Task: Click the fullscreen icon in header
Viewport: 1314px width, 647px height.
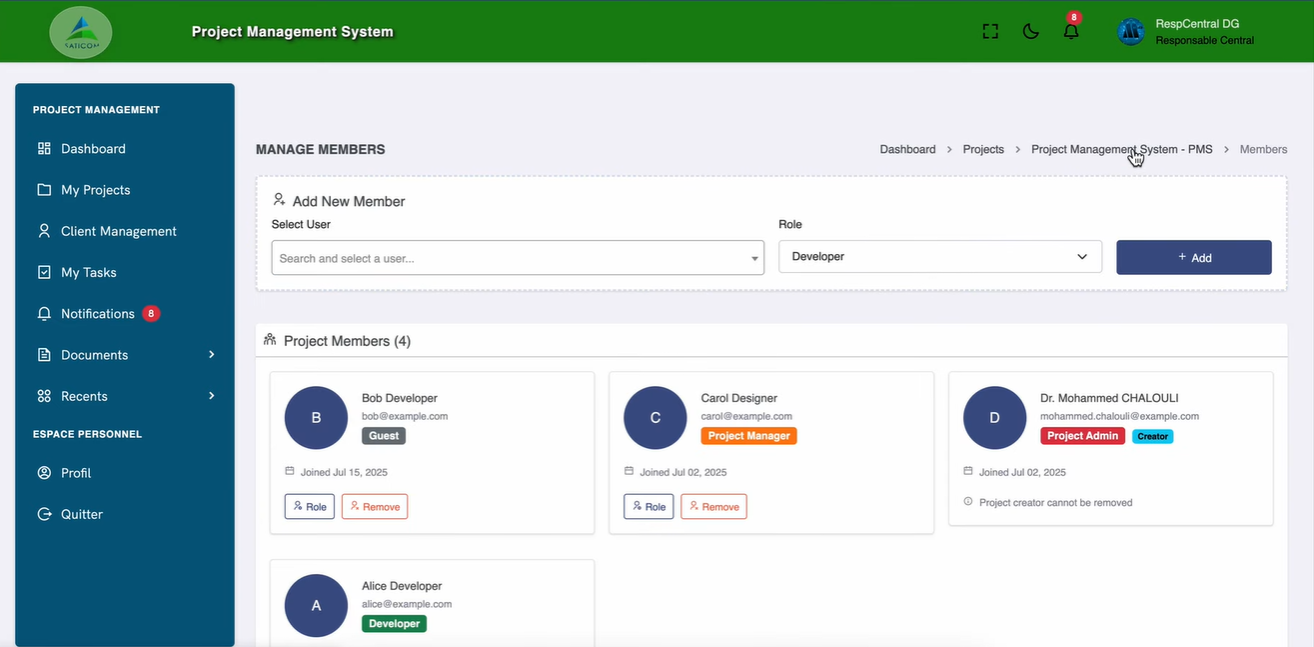Action: (x=990, y=31)
